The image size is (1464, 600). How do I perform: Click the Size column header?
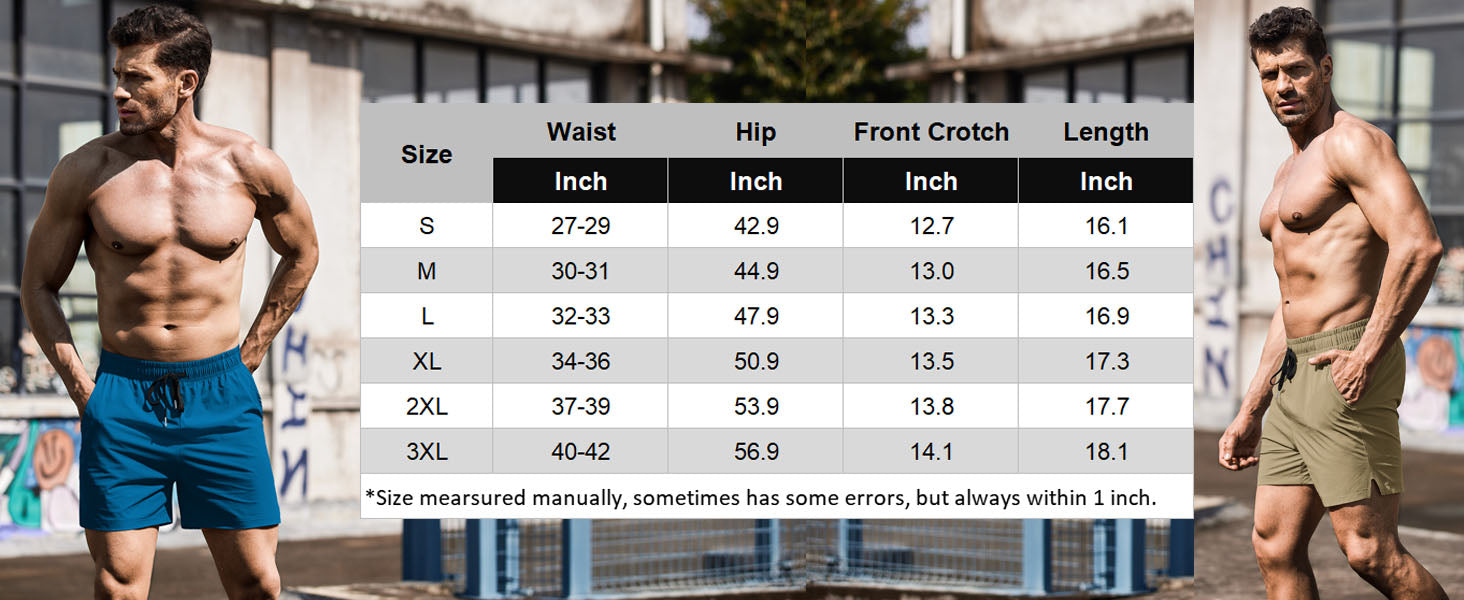(426, 154)
